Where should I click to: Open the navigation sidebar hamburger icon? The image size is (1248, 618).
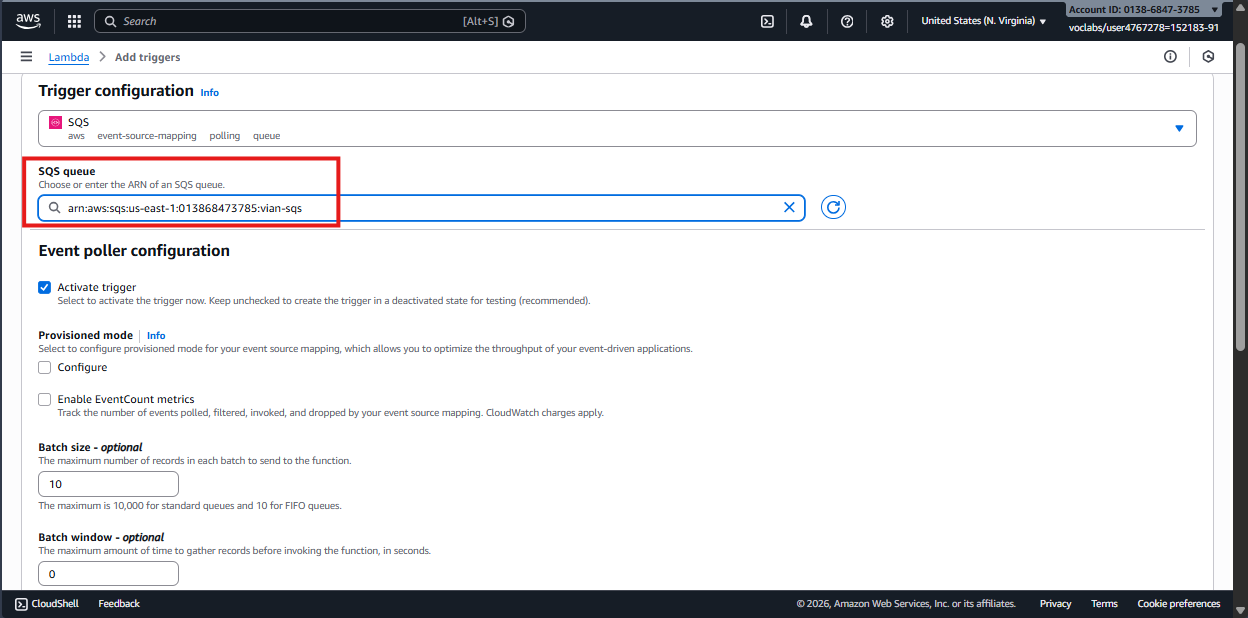coord(26,56)
